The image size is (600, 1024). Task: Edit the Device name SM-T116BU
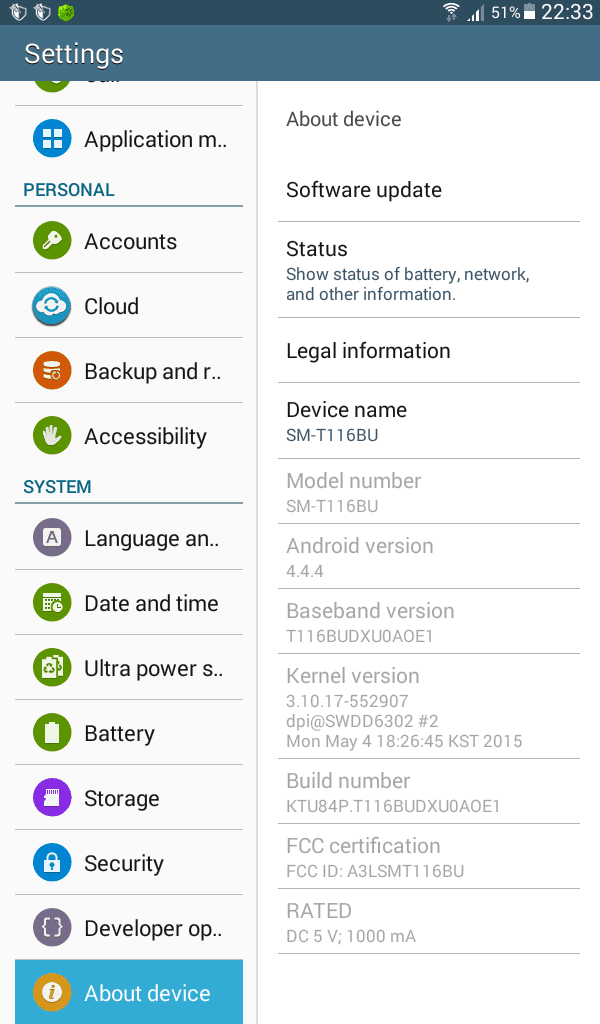tap(429, 421)
